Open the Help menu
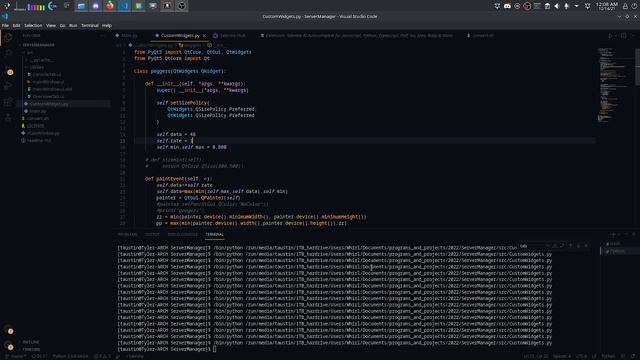This screenshot has height=360, width=640. (107, 25)
